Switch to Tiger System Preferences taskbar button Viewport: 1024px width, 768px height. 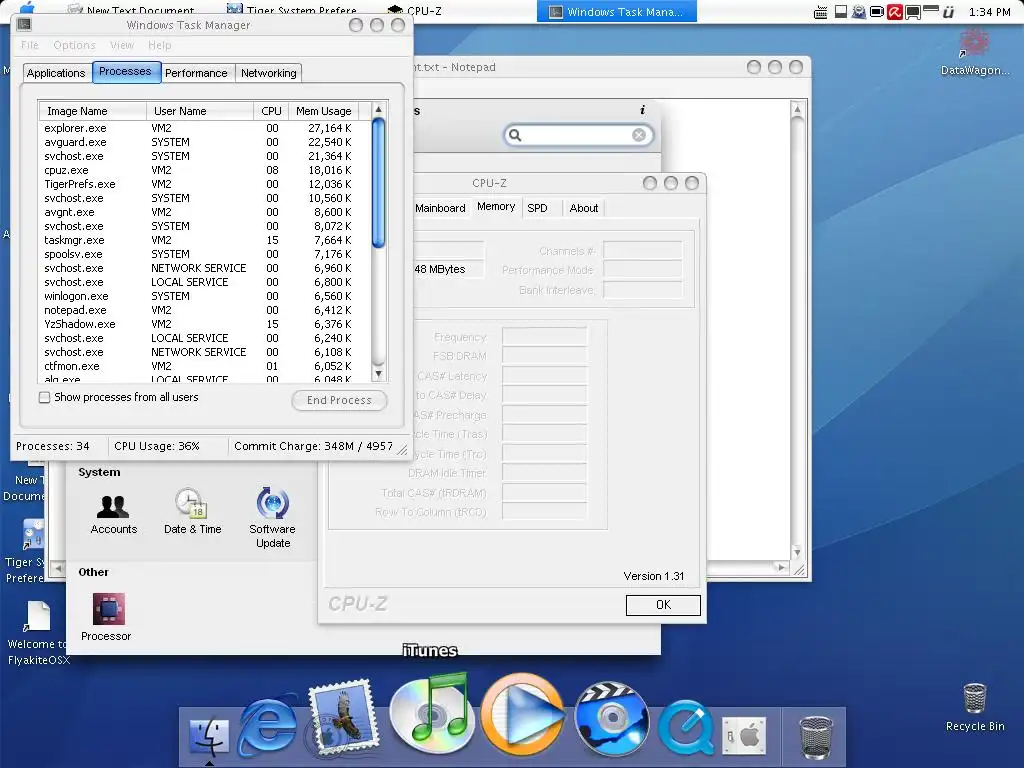point(293,11)
